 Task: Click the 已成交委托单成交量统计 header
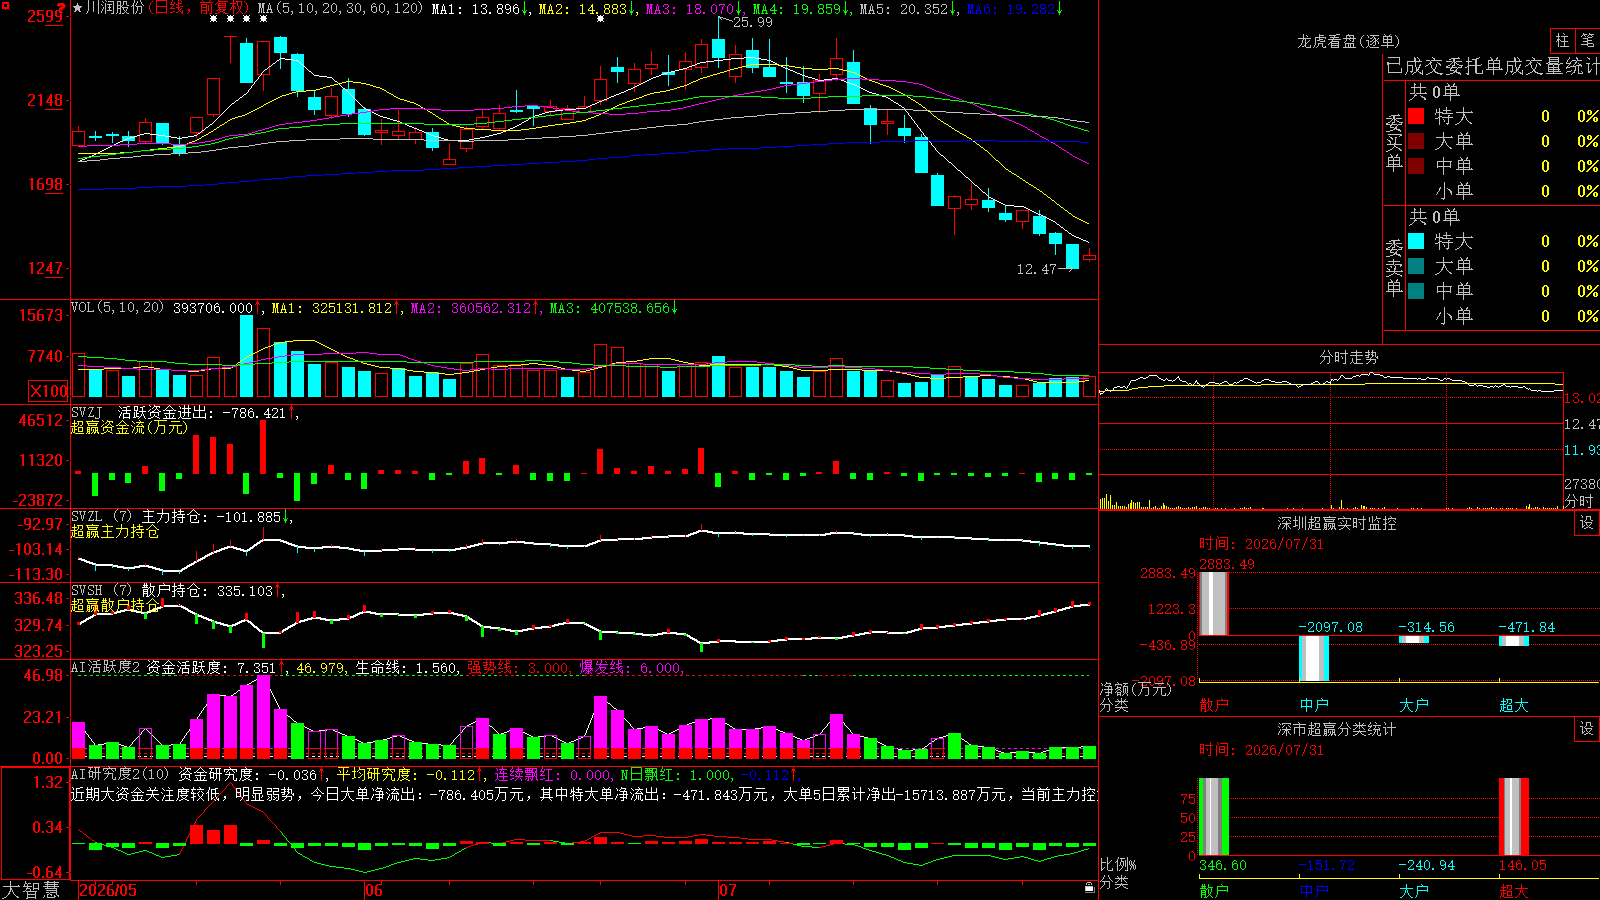point(1493,66)
